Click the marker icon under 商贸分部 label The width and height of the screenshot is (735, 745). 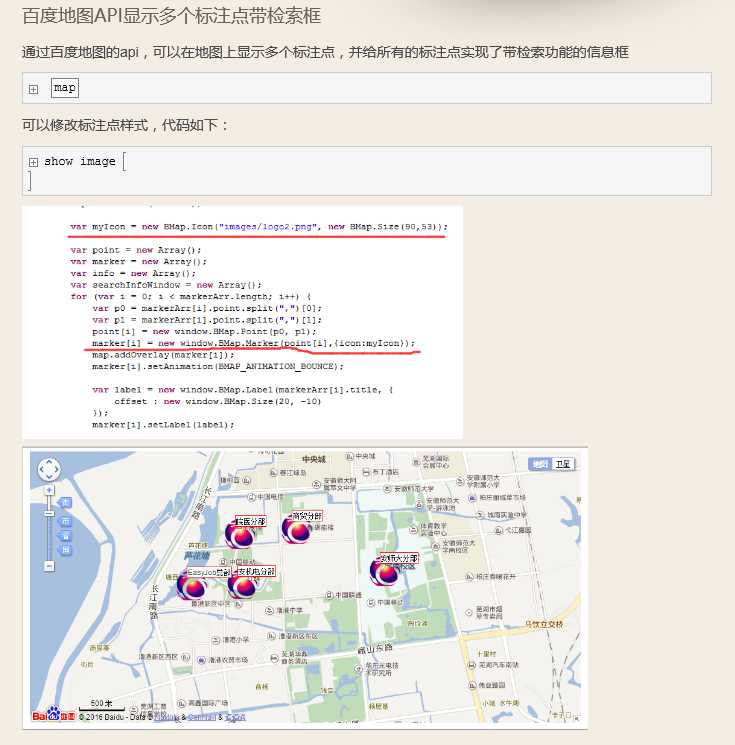[297, 529]
